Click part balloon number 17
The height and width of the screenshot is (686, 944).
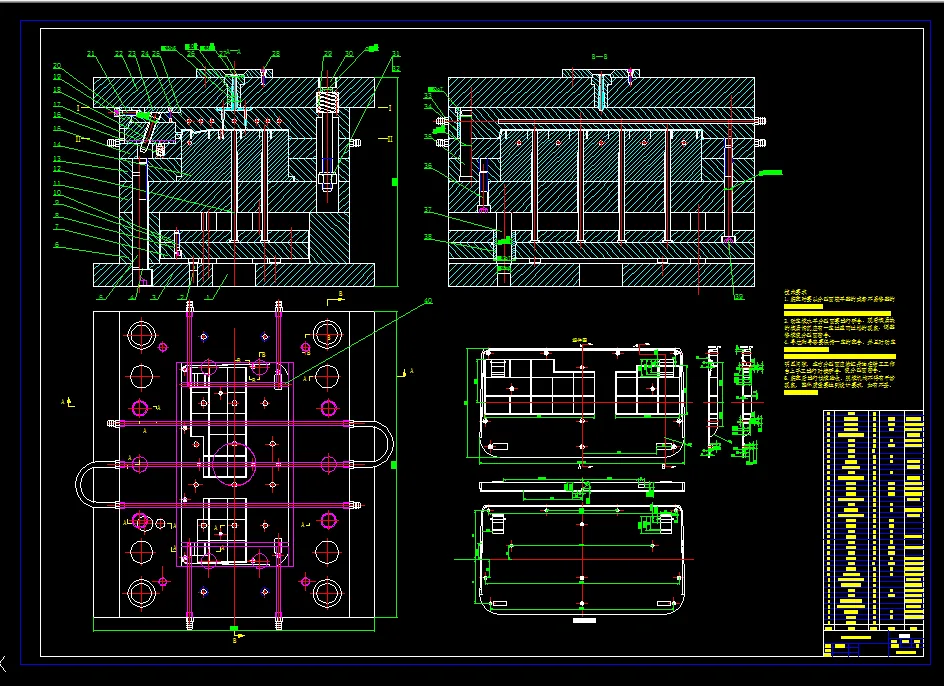coord(57,105)
